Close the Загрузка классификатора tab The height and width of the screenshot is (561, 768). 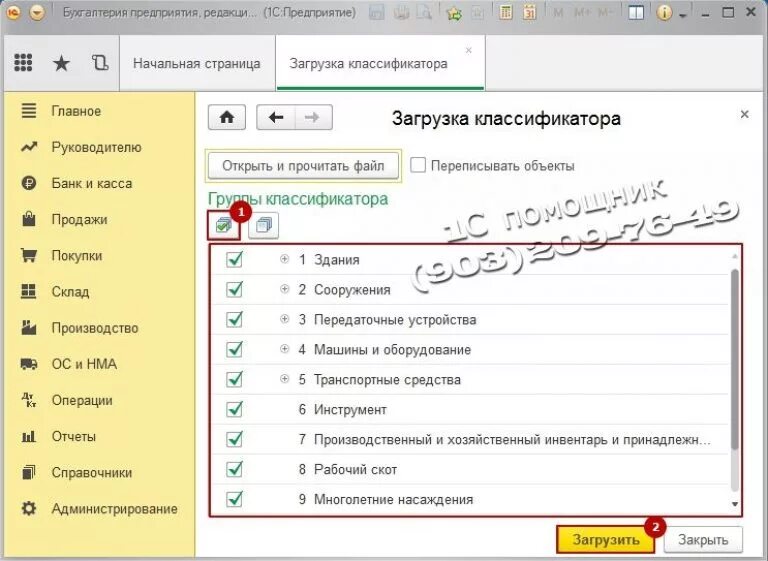click(469, 50)
